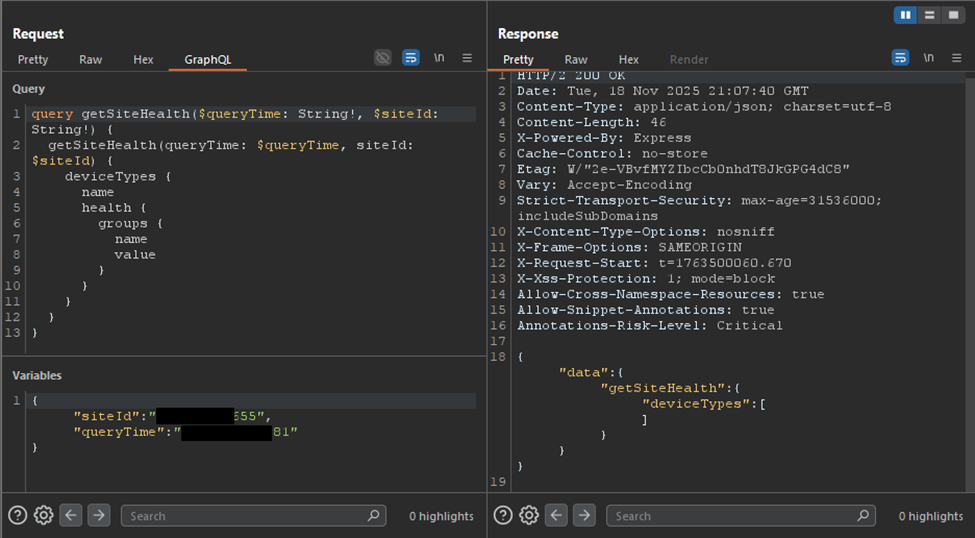The width and height of the screenshot is (975, 538).
Task: Click the "X-Frame-Options: SAMEORIGIN" header
Action: tap(629, 247)
